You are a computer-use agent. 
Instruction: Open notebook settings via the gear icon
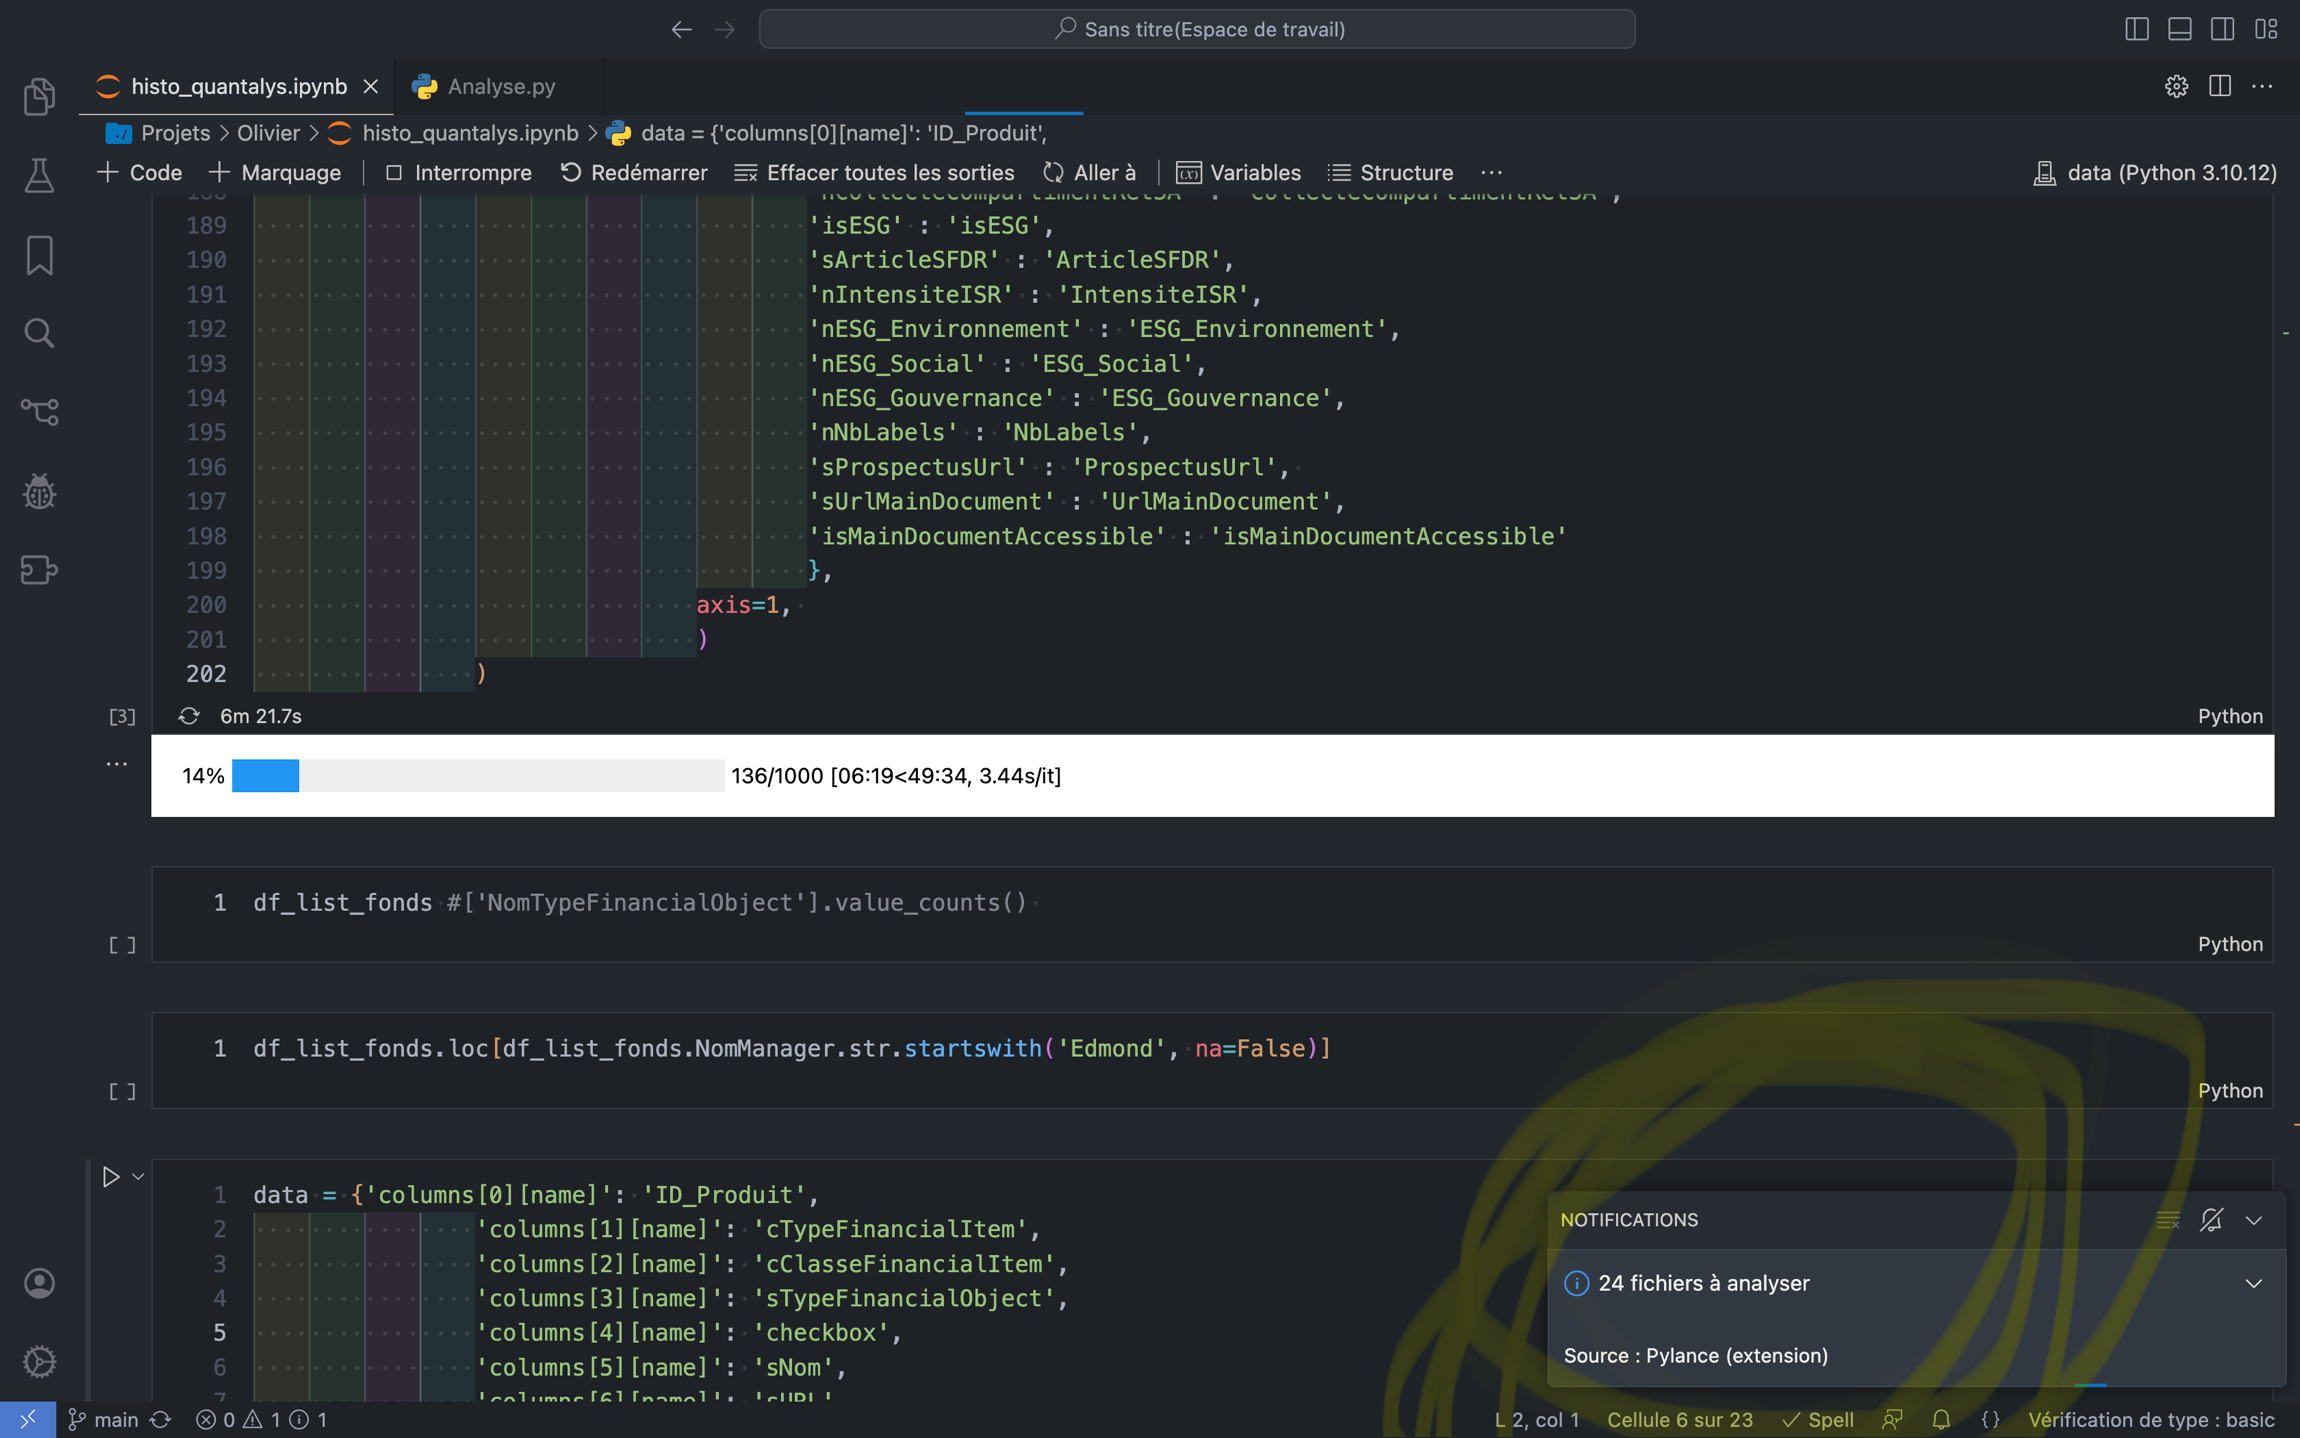pyautogui.click(x=2176, y=86)
